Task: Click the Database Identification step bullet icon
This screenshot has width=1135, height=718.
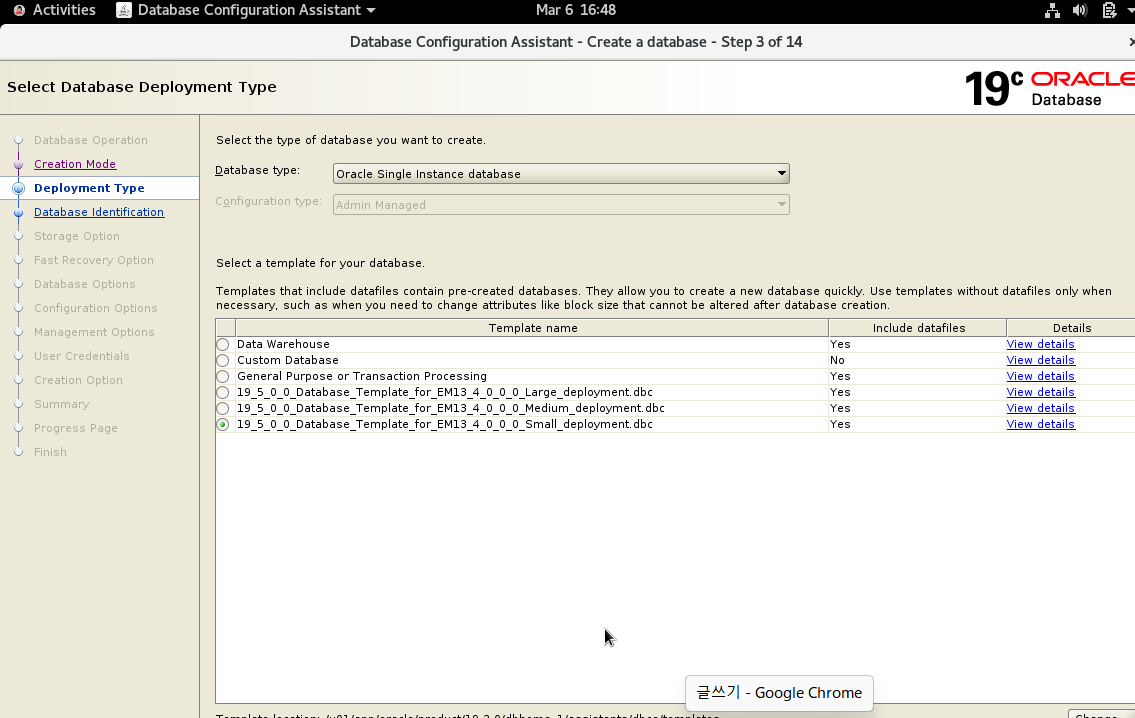Action: [x=19, y=212]
